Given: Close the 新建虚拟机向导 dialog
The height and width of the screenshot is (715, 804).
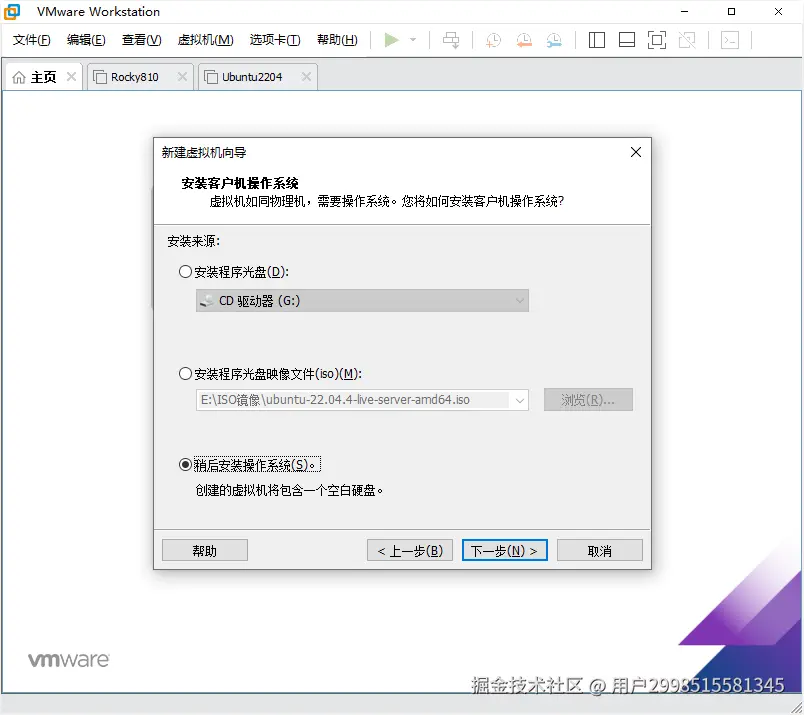Looking at the screenshot, I should pyautogui.click(x=636, y=152).
